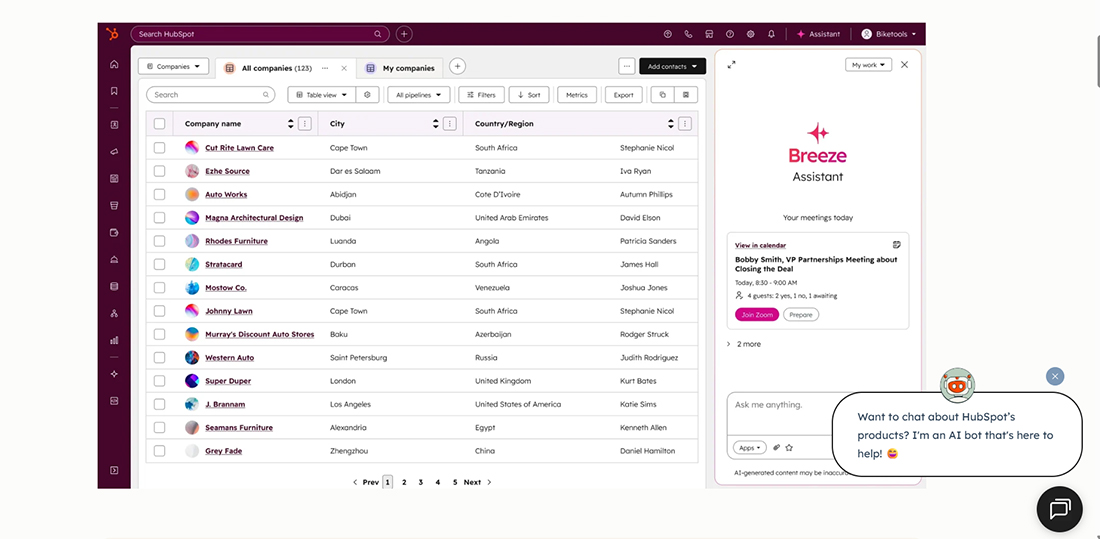Click the gear next to Table view
Screen dimensions: 1100x539
367,95
